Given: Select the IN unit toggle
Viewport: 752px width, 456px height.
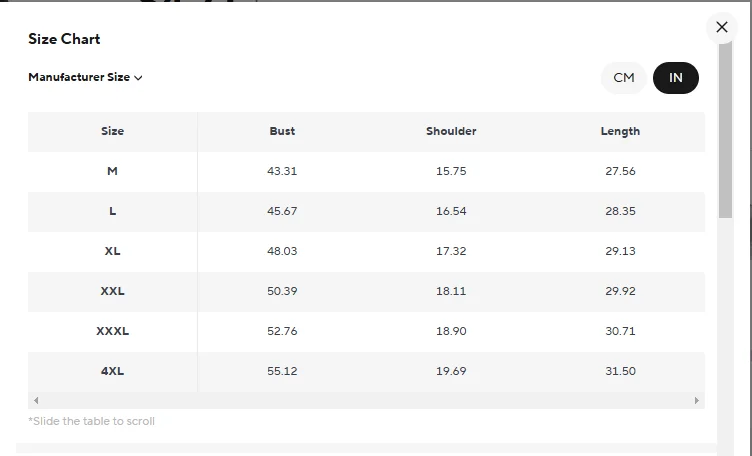Looking at the screenshot, I should [676, 78].
